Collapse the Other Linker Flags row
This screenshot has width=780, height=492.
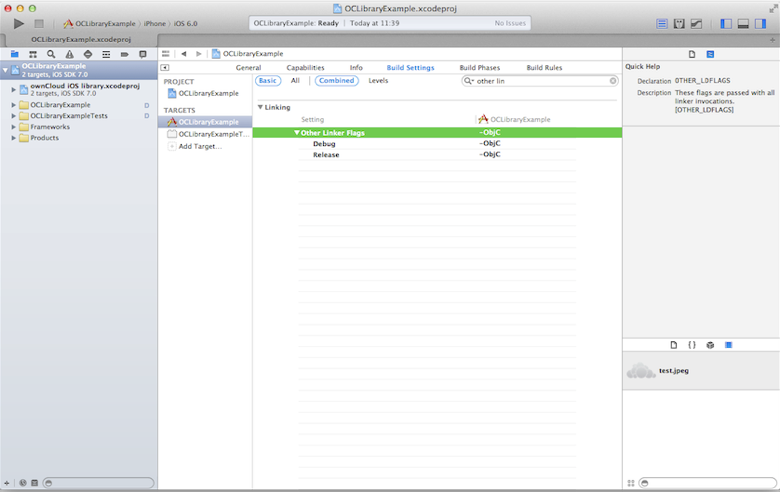297,132
